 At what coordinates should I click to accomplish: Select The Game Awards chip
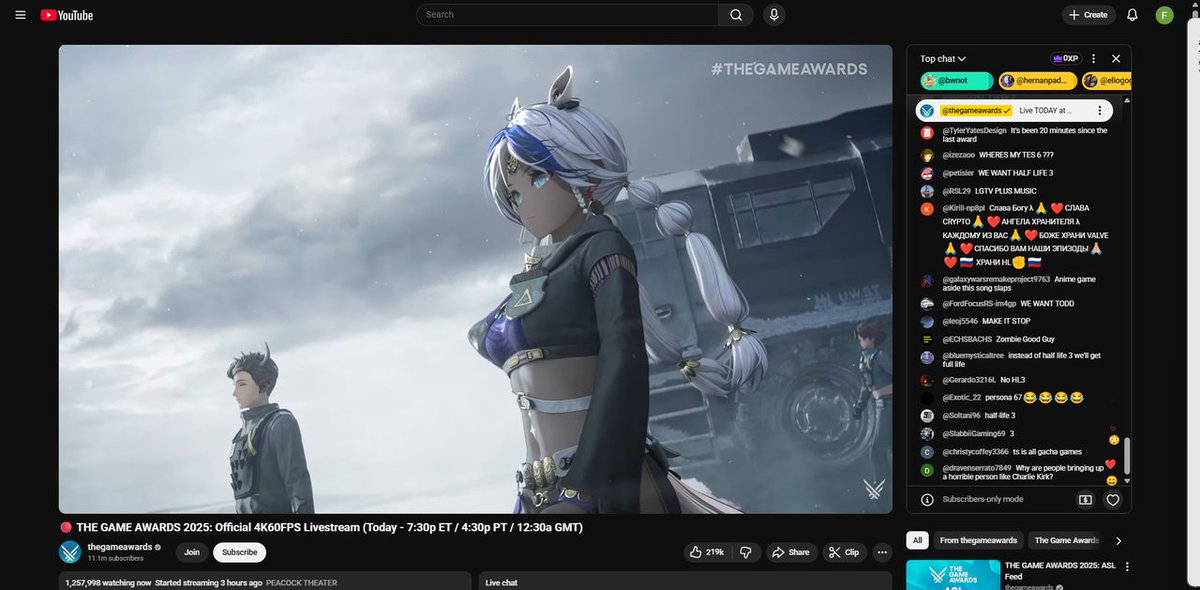click(1067, 541)
